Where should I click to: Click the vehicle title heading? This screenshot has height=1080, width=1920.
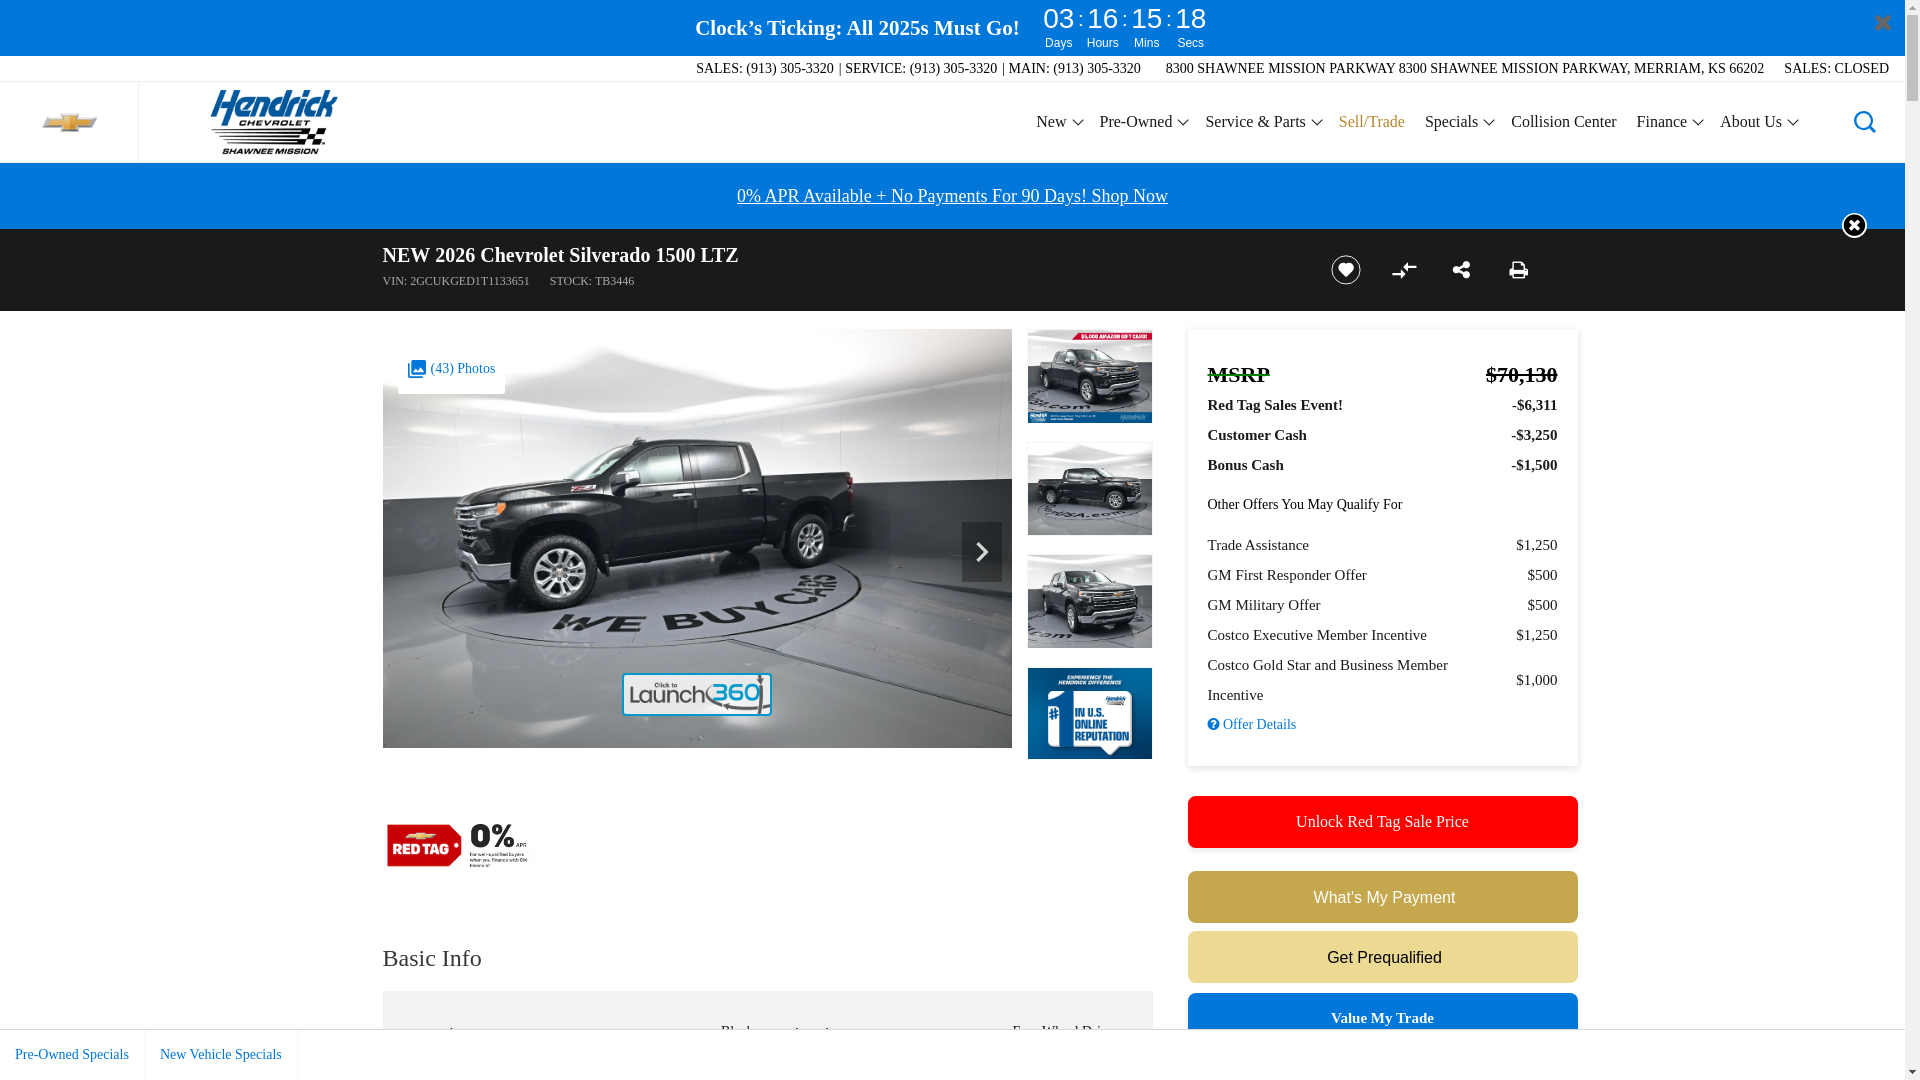tap(560, 255)
